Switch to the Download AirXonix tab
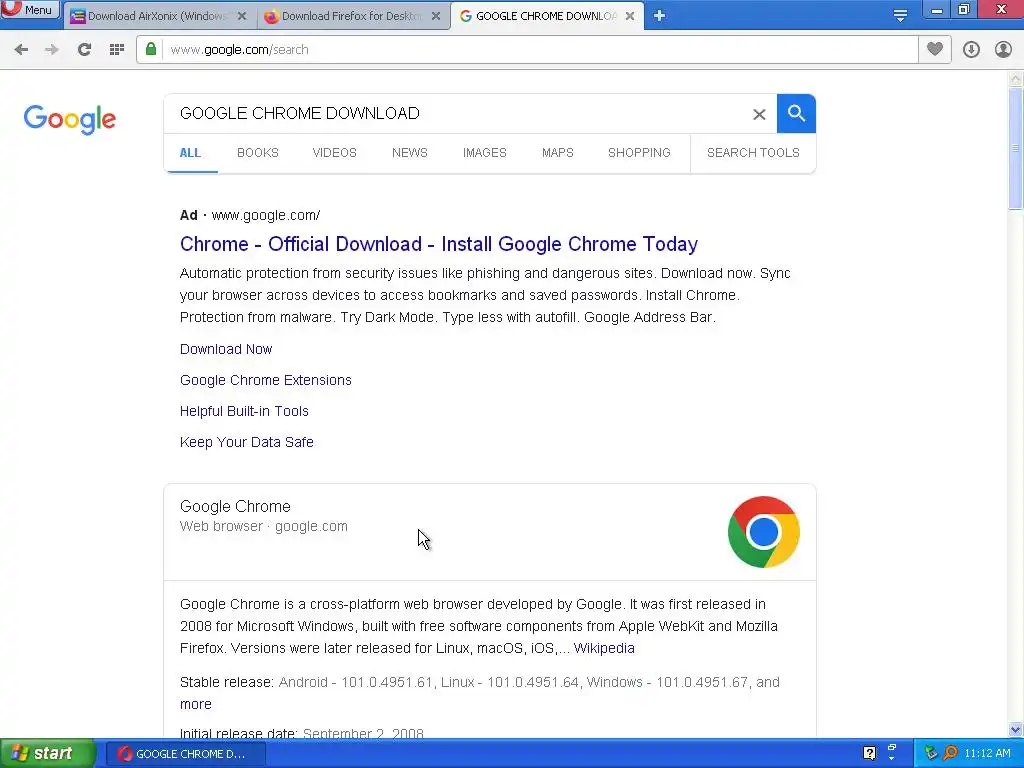 pos(160,16)
